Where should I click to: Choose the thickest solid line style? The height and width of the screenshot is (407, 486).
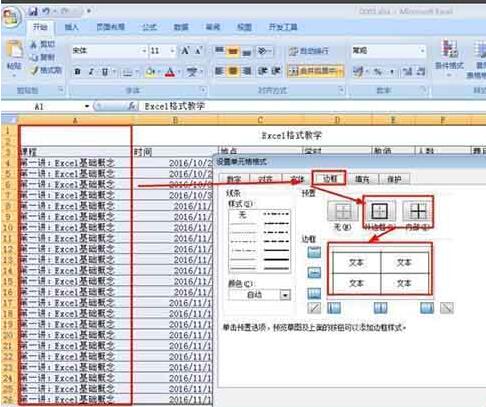tap(276, 259)
